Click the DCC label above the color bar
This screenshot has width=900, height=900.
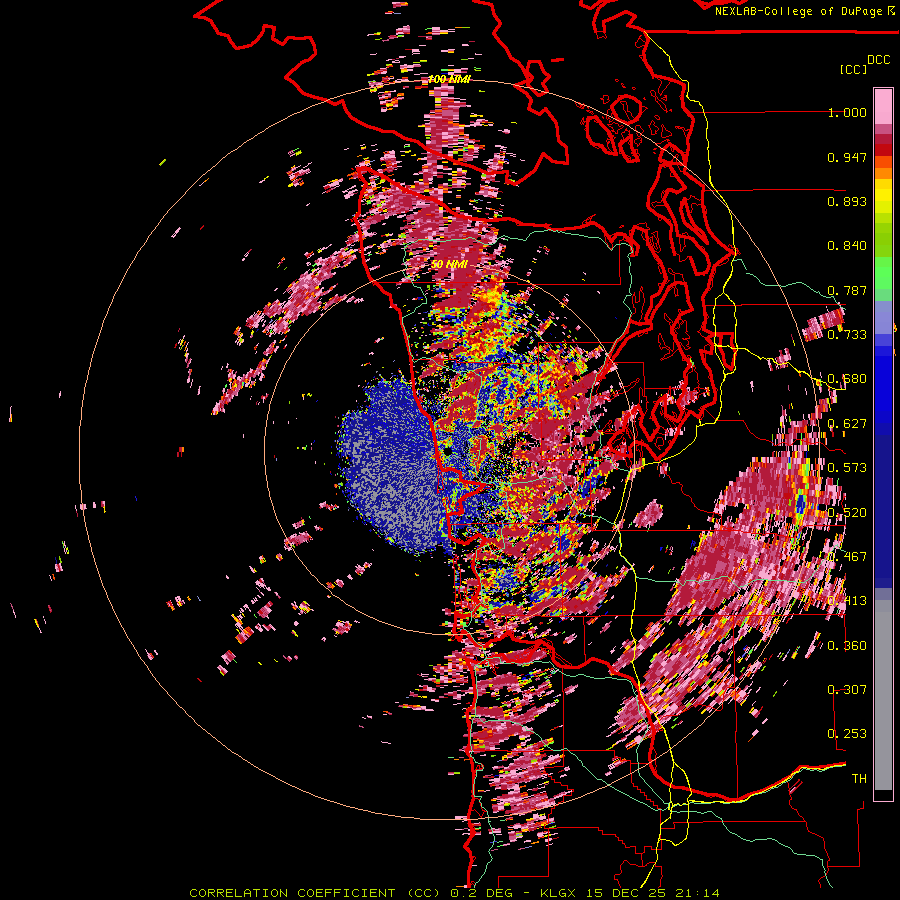[x=879, y=60]
